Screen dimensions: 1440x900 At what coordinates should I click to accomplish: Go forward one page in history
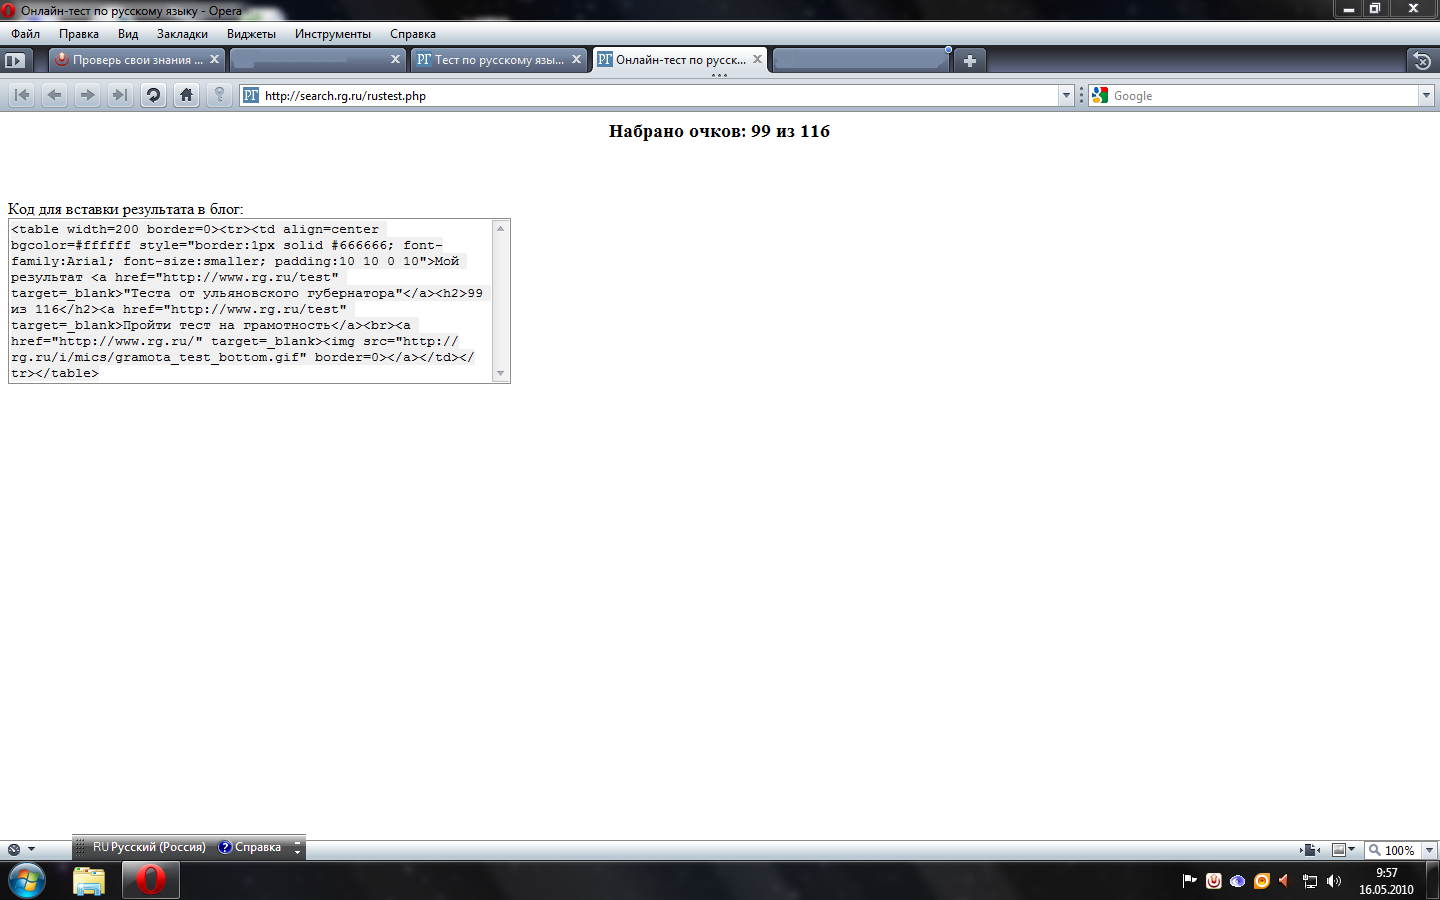[87, 95]
